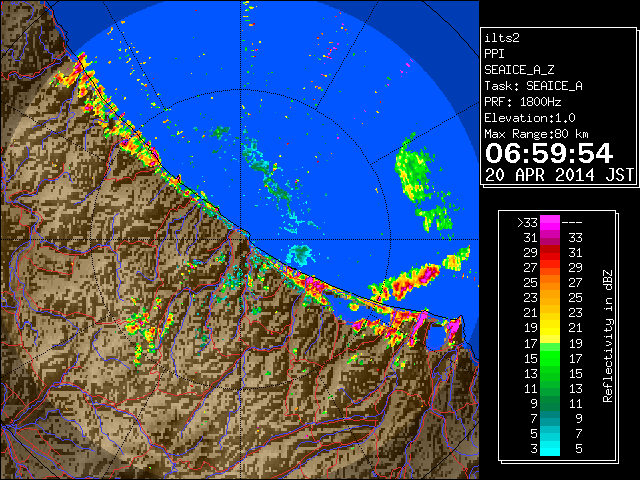
Task: Click the date '20 APR 2014 JST'
Action: [x=559, y=175]
